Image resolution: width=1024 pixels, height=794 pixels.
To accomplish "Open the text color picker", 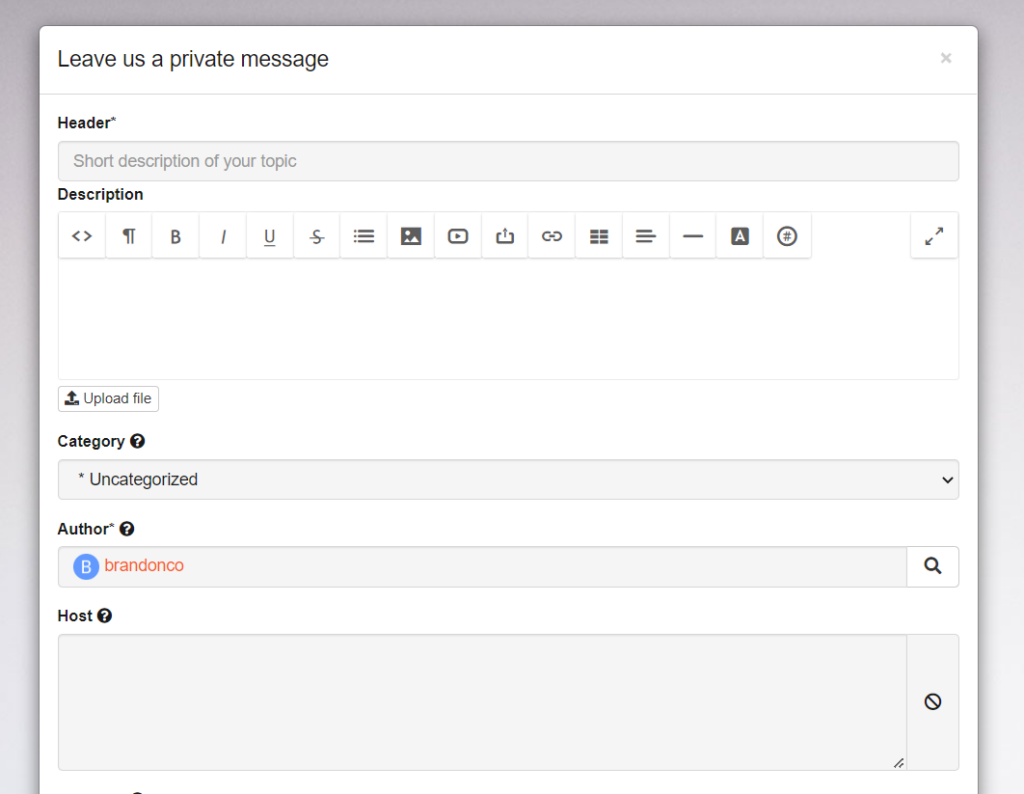I will click(x=740, y=236).
